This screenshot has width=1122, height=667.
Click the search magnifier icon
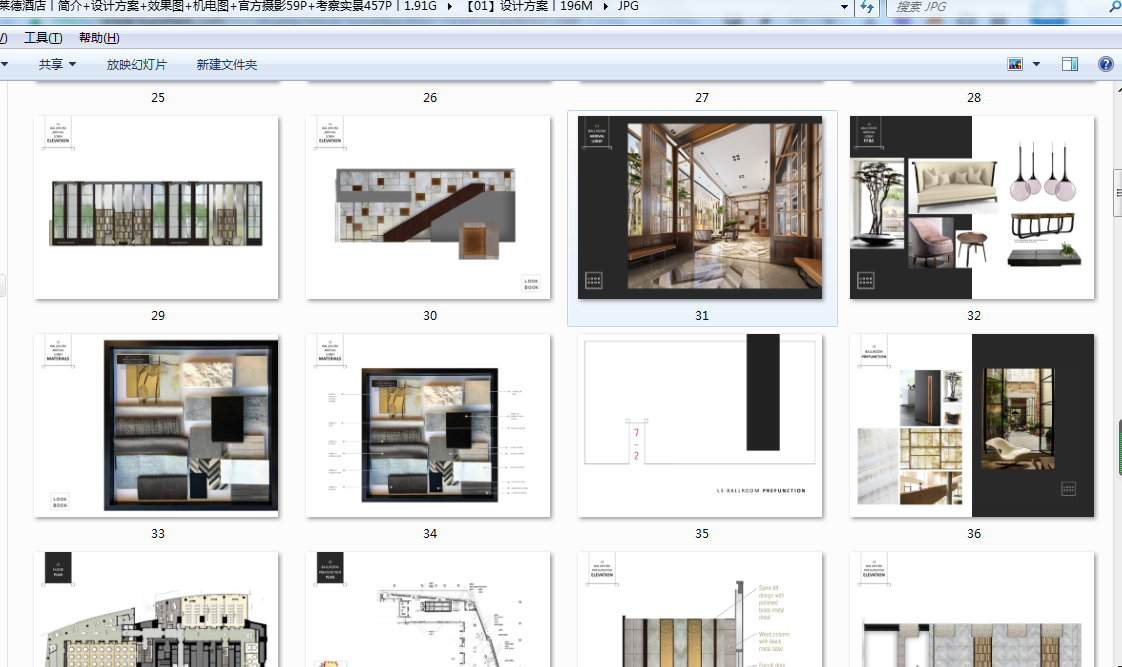tap(1114, 6)
